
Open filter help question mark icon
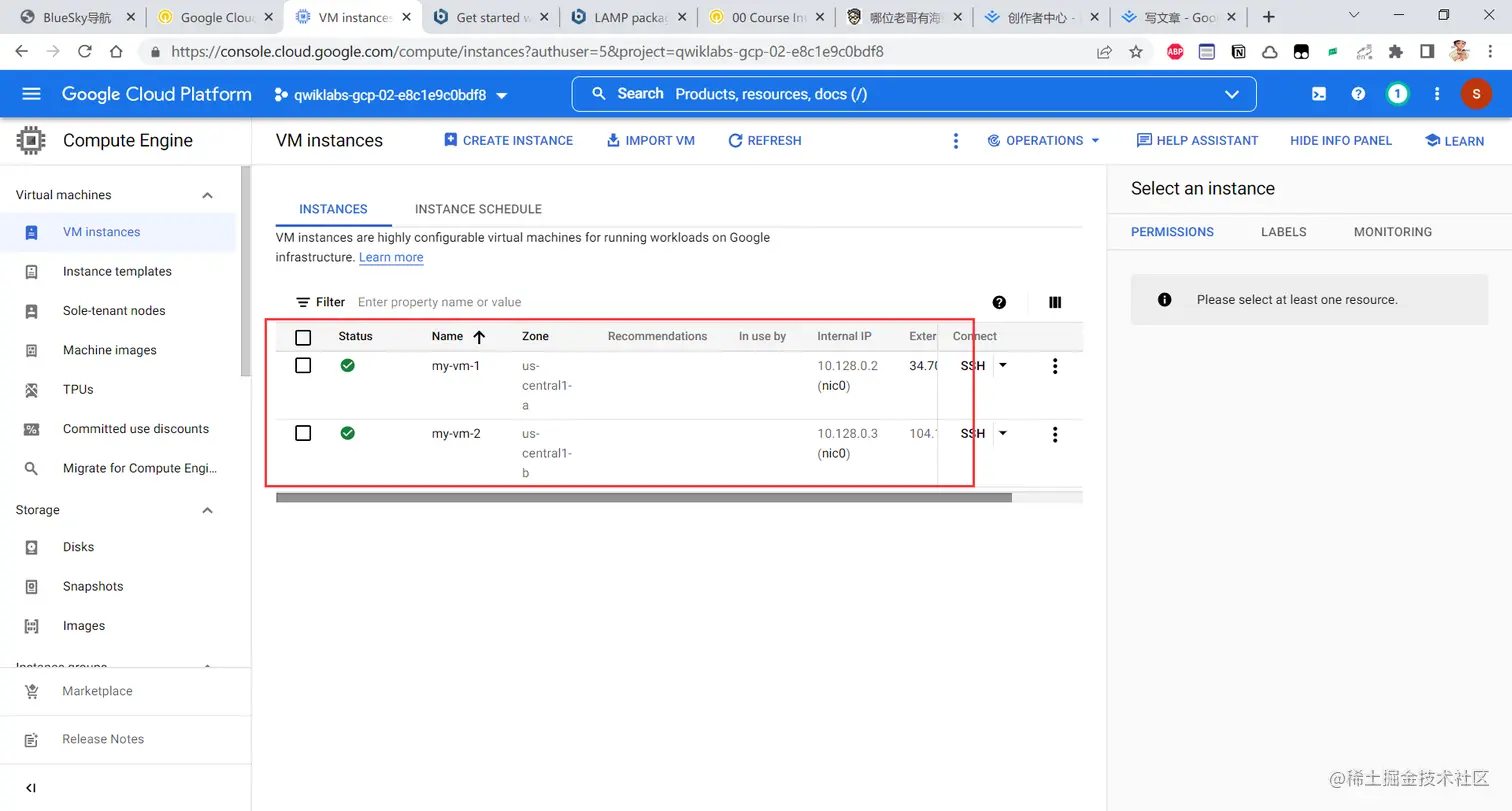999,302
